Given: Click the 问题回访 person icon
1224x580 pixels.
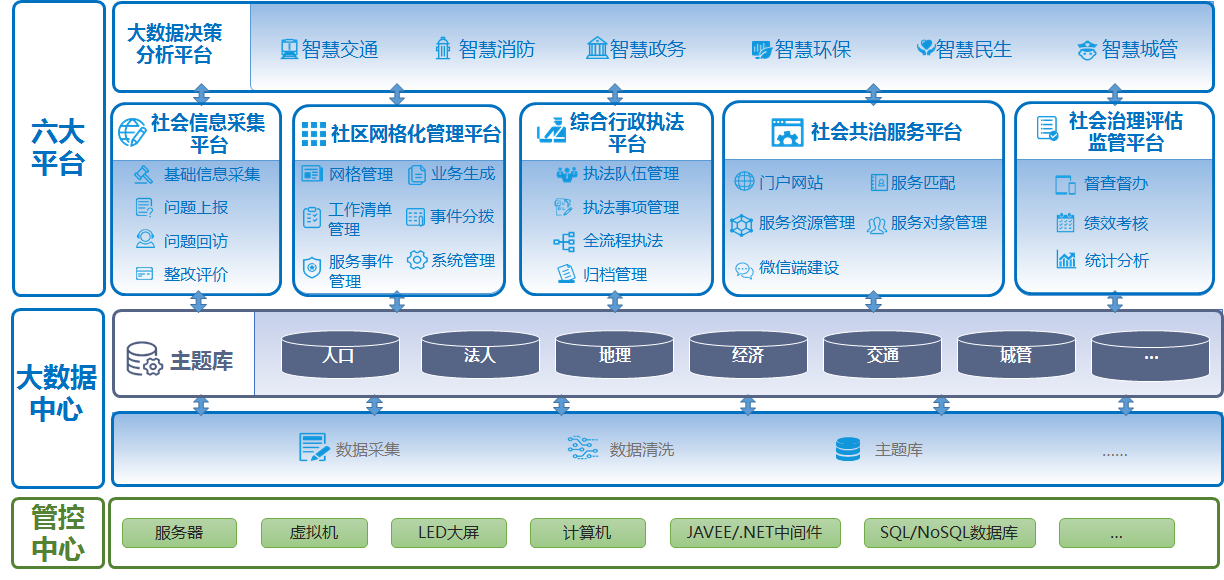Looking at the screenshot, I should pyautogui.click(x=145, y=240).
